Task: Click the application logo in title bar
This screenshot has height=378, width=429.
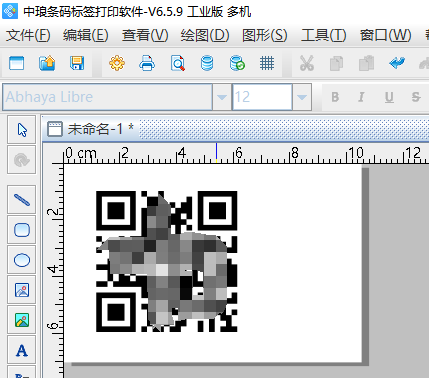Action: (x=10, y=10)
